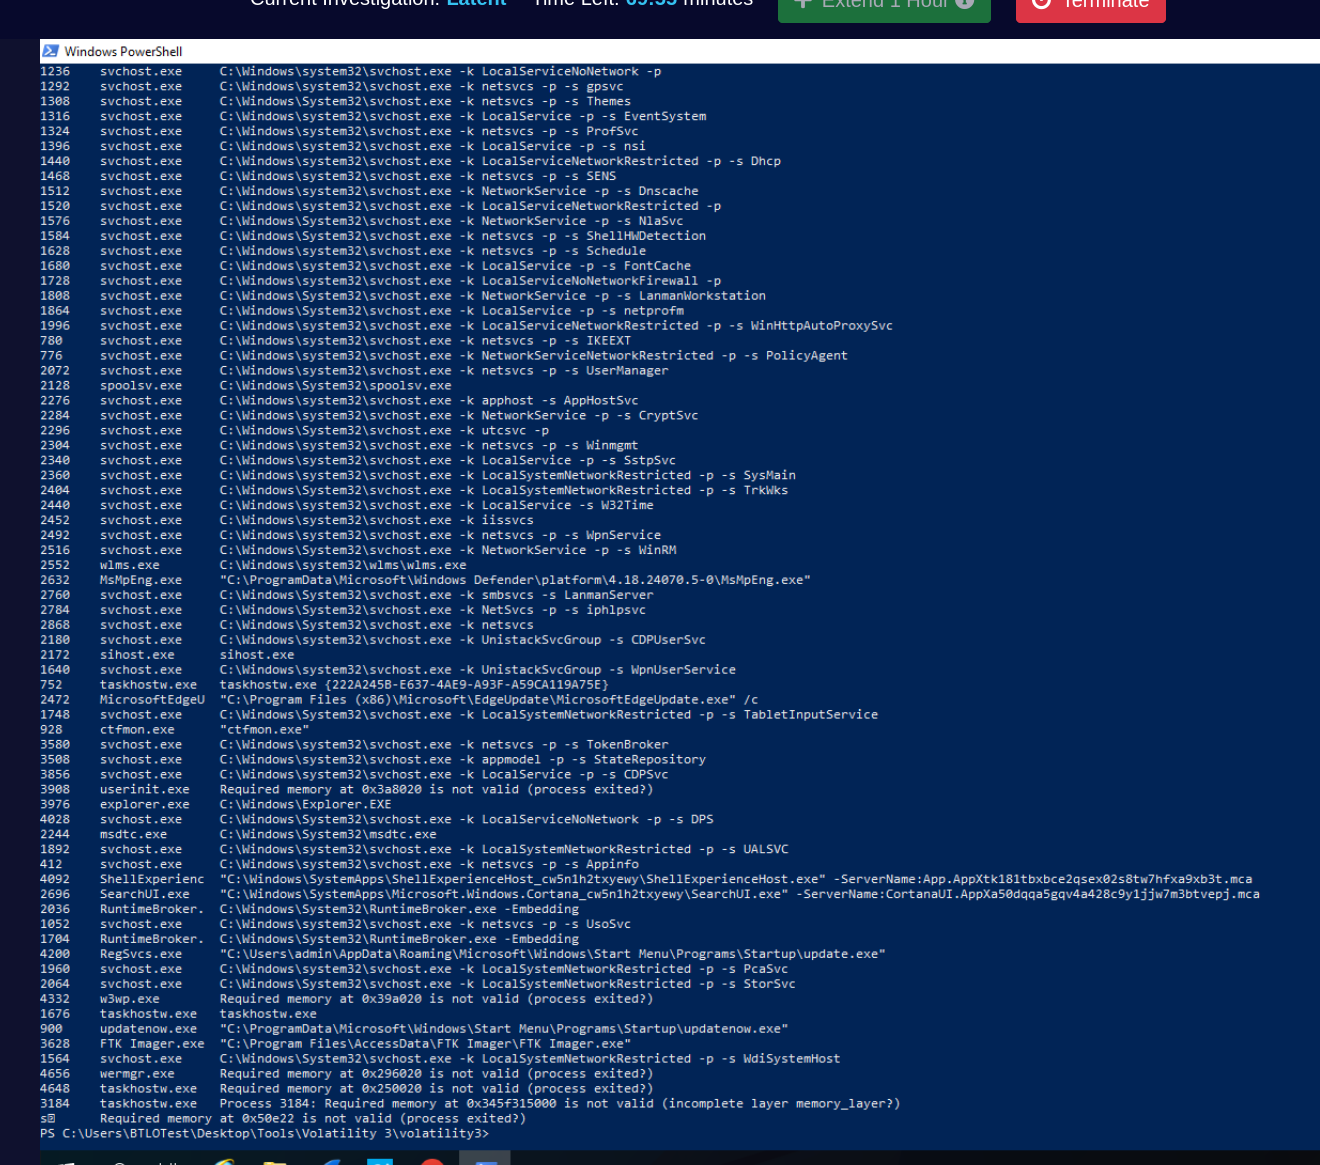This screenshot has height=1165, width=1320.
Task: Click the wlms.exe process row
Action: click(130, 565)
